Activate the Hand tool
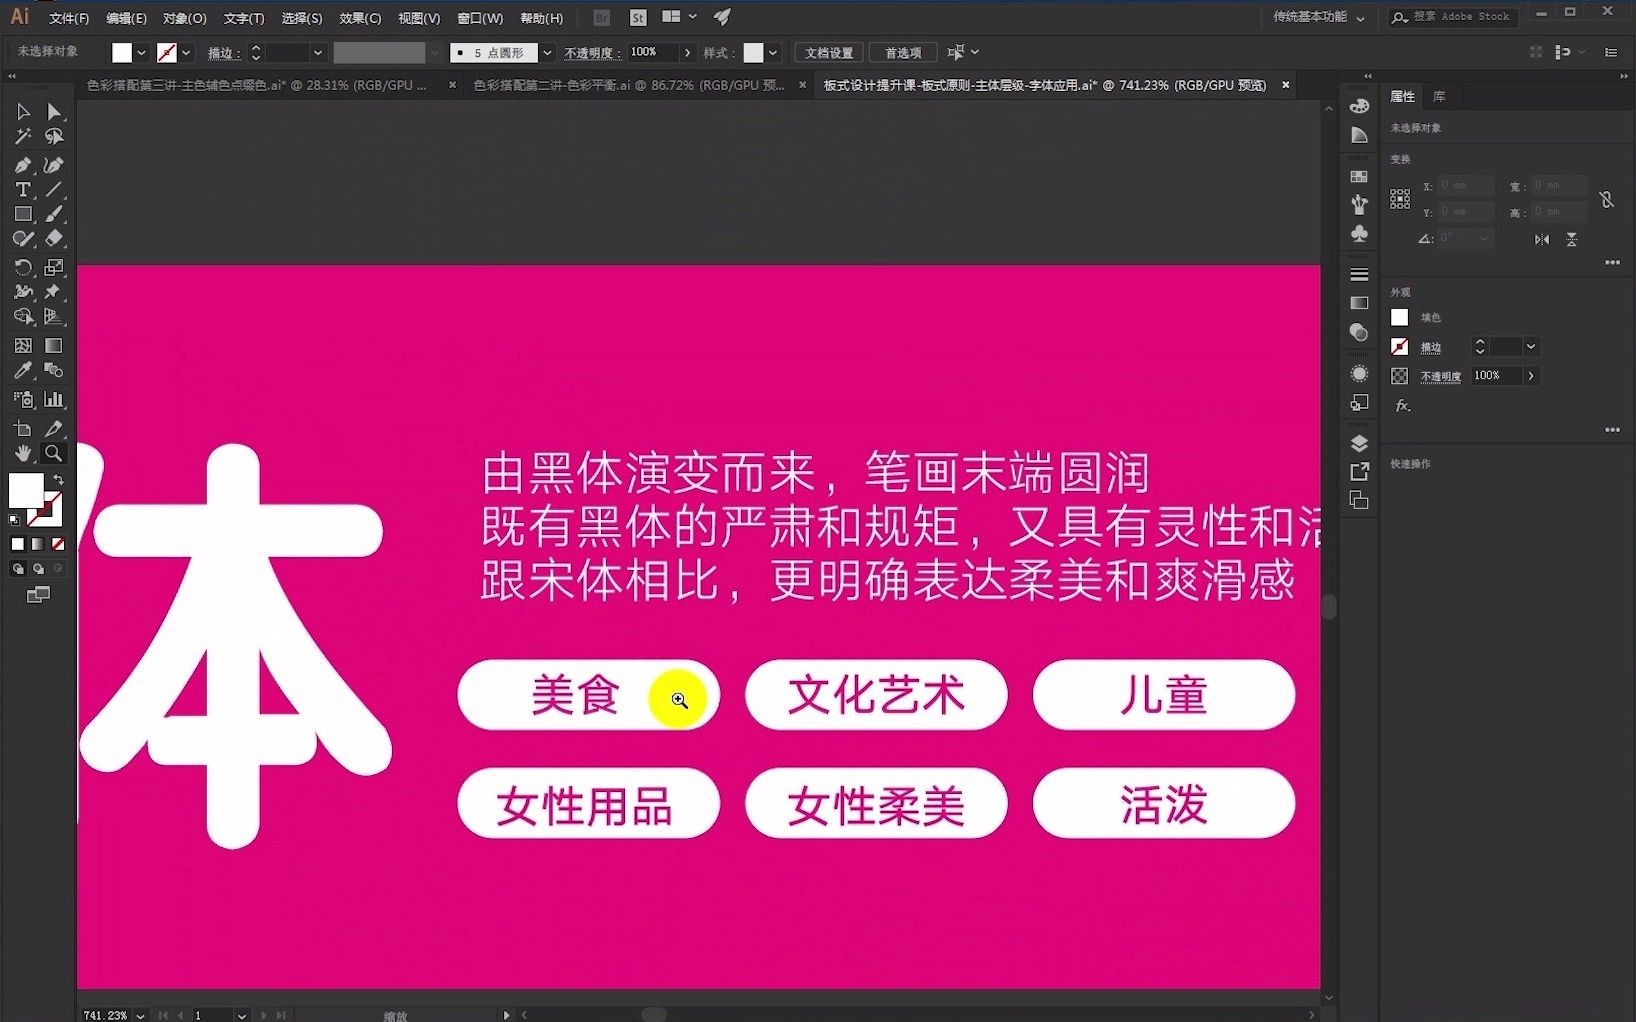Screen dimensions: 1636x1022 click(x=22, y=454)
